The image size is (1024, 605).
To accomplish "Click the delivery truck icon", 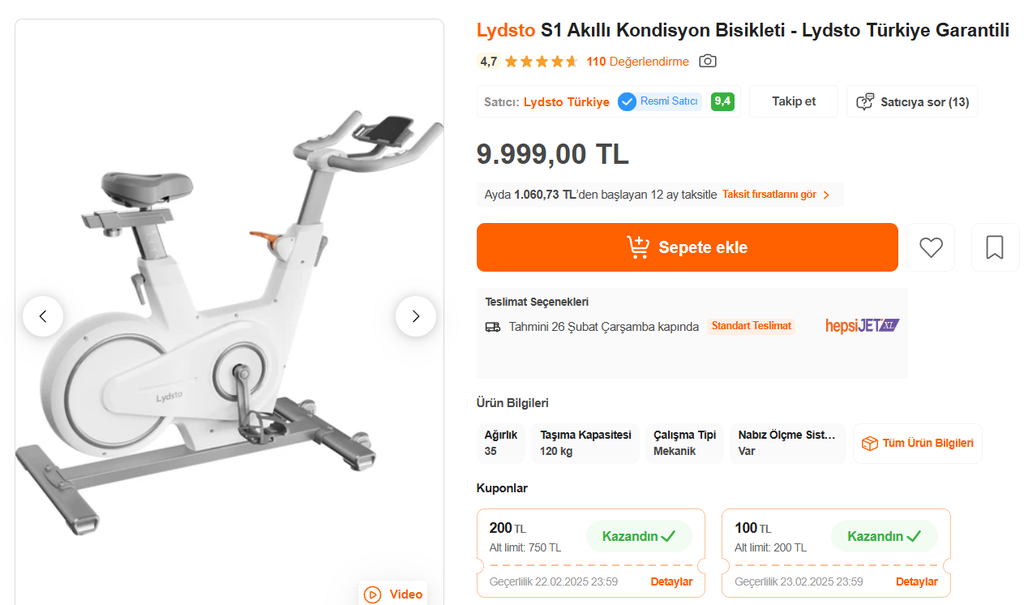I will 493,327.
